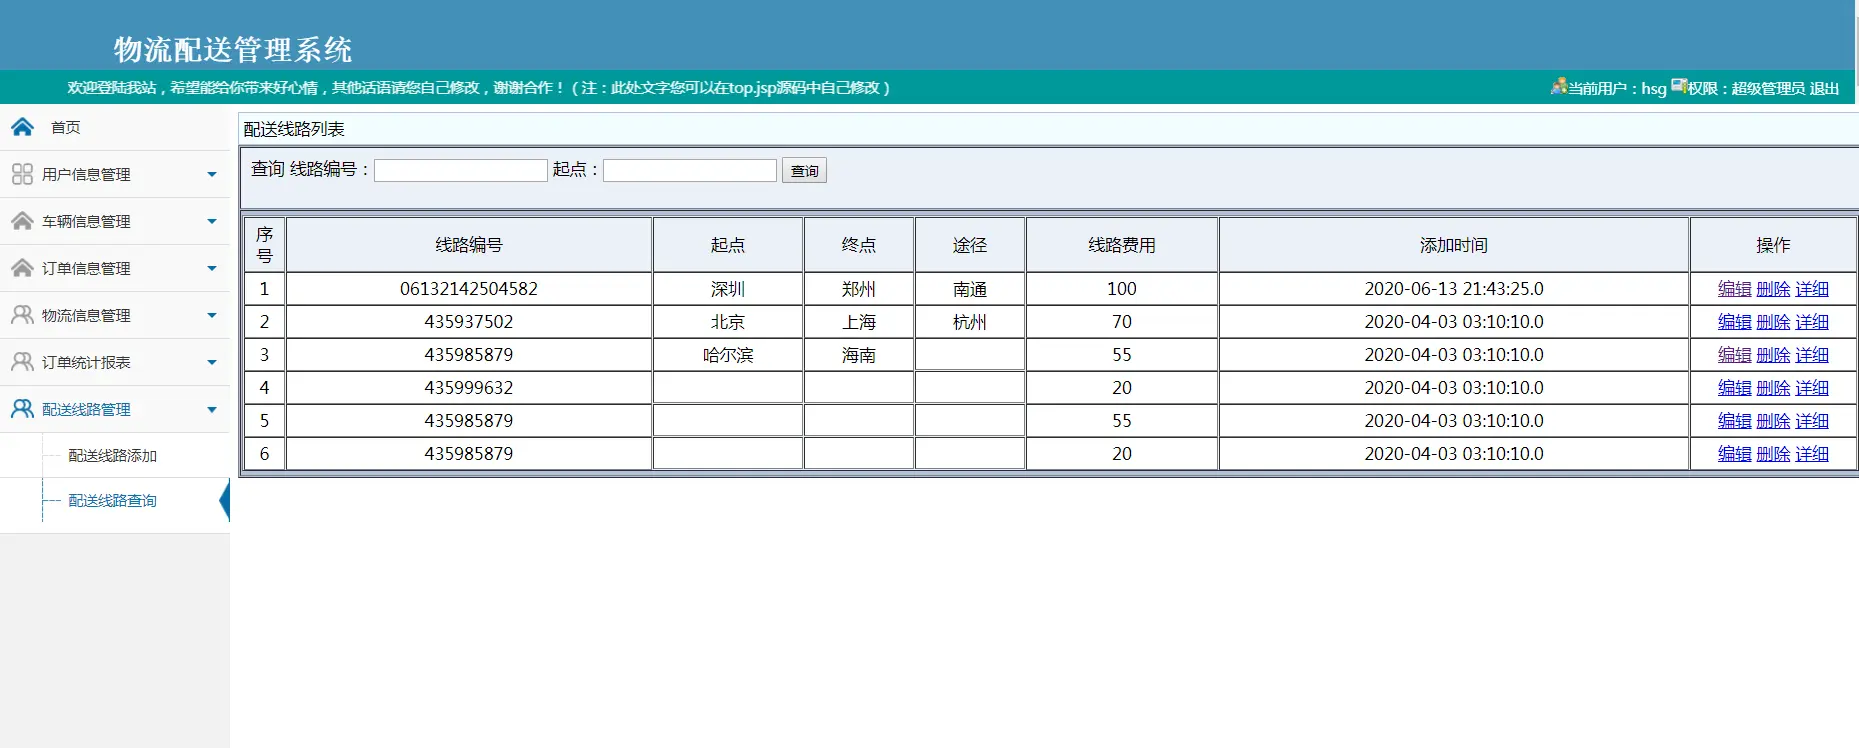Click the 起点 search input field
This screenshot has width=1859, height=748.
[690, 171]
